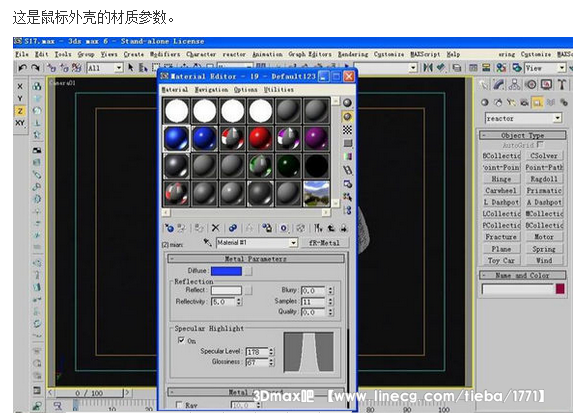Increment the Specular Level spinner
Image resolution: width=574 pixels, height=413 pixels.
tap(271, 350)
